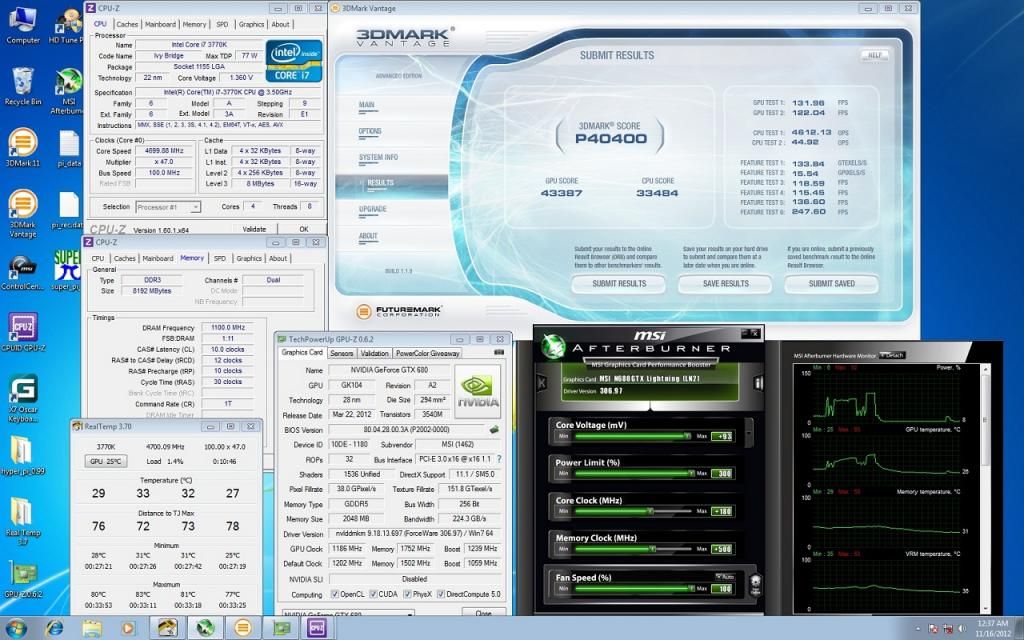Open the Sensors tab in GPU-Z

[342, 353]
